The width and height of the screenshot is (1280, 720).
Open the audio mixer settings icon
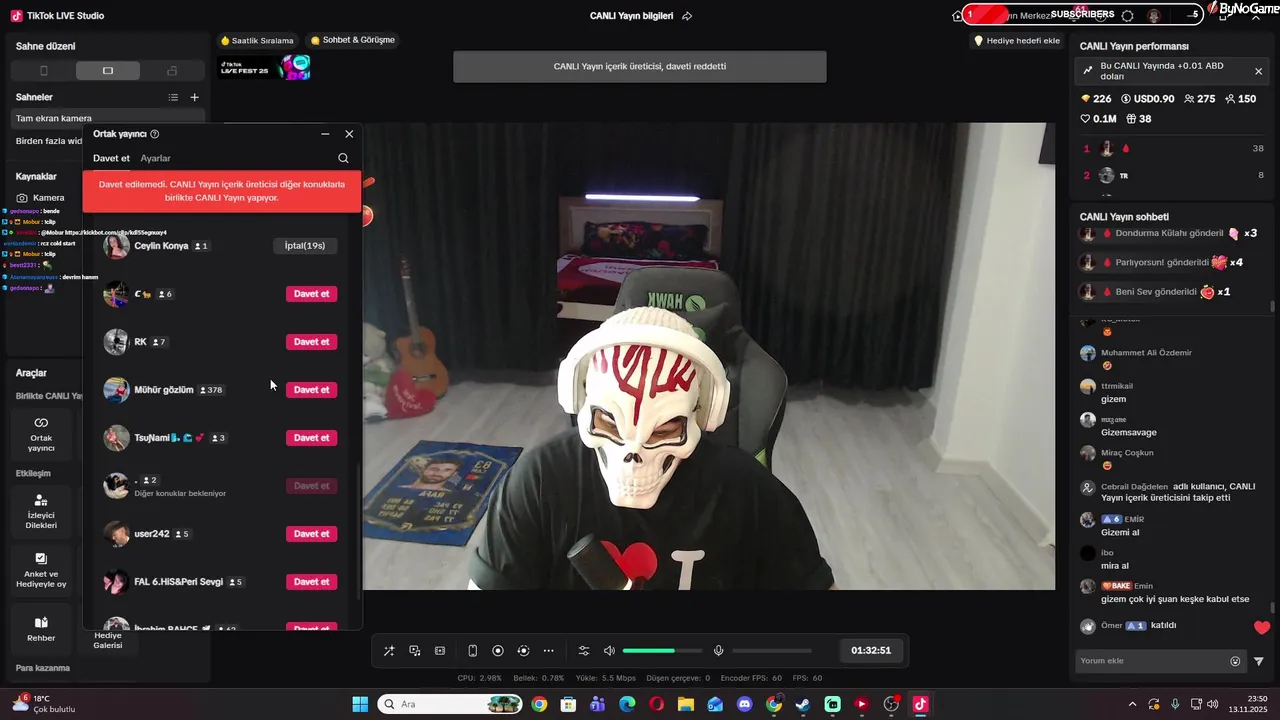pos(584,651)
